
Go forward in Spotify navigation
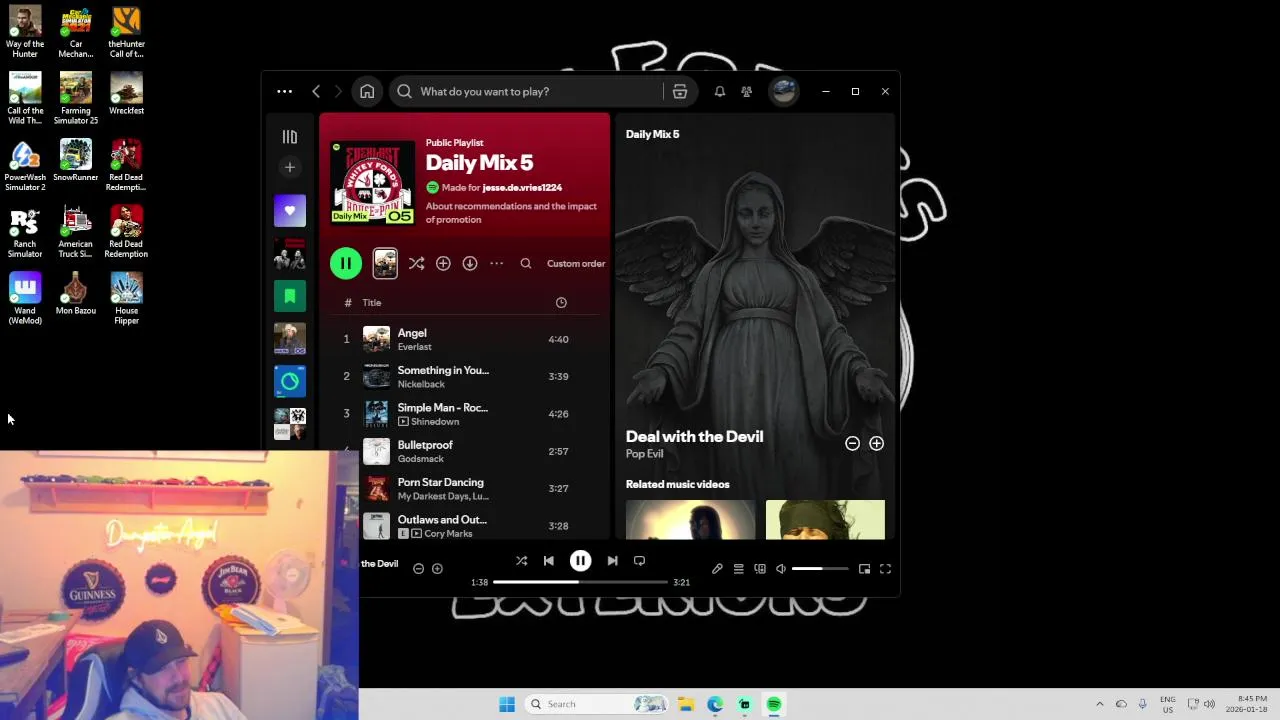click(x=338, y=91)
